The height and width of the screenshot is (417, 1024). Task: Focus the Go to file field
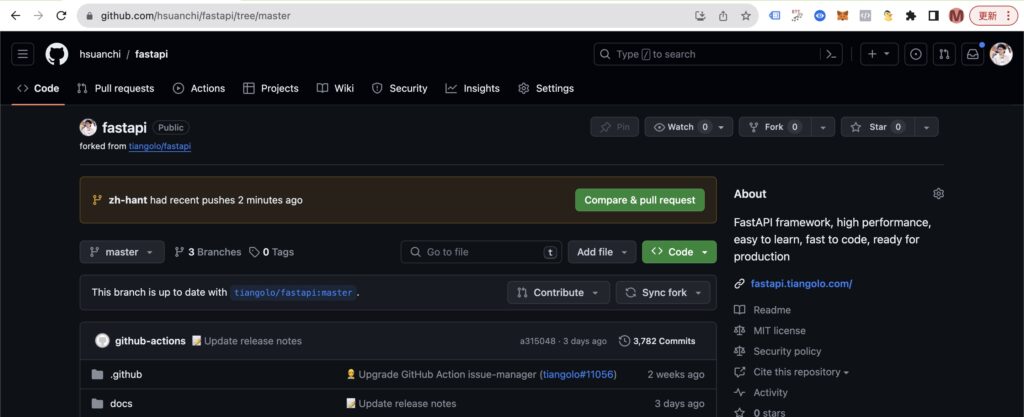point(481,252)
